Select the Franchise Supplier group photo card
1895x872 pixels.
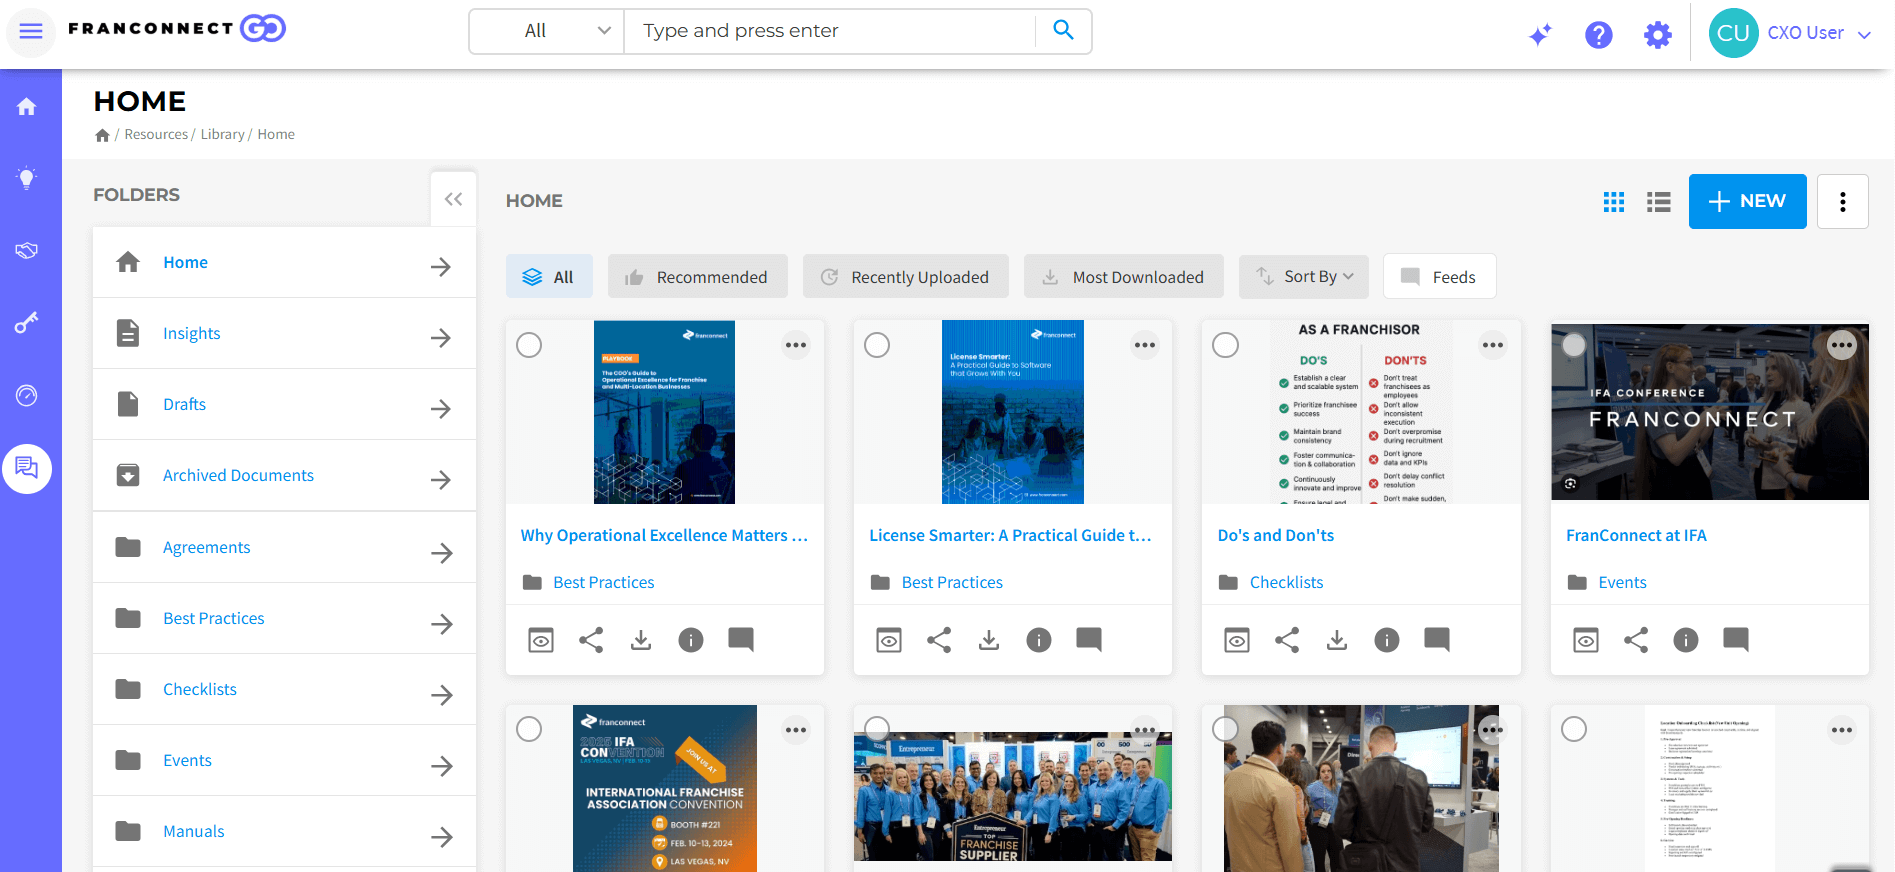[x=877, y=729]
